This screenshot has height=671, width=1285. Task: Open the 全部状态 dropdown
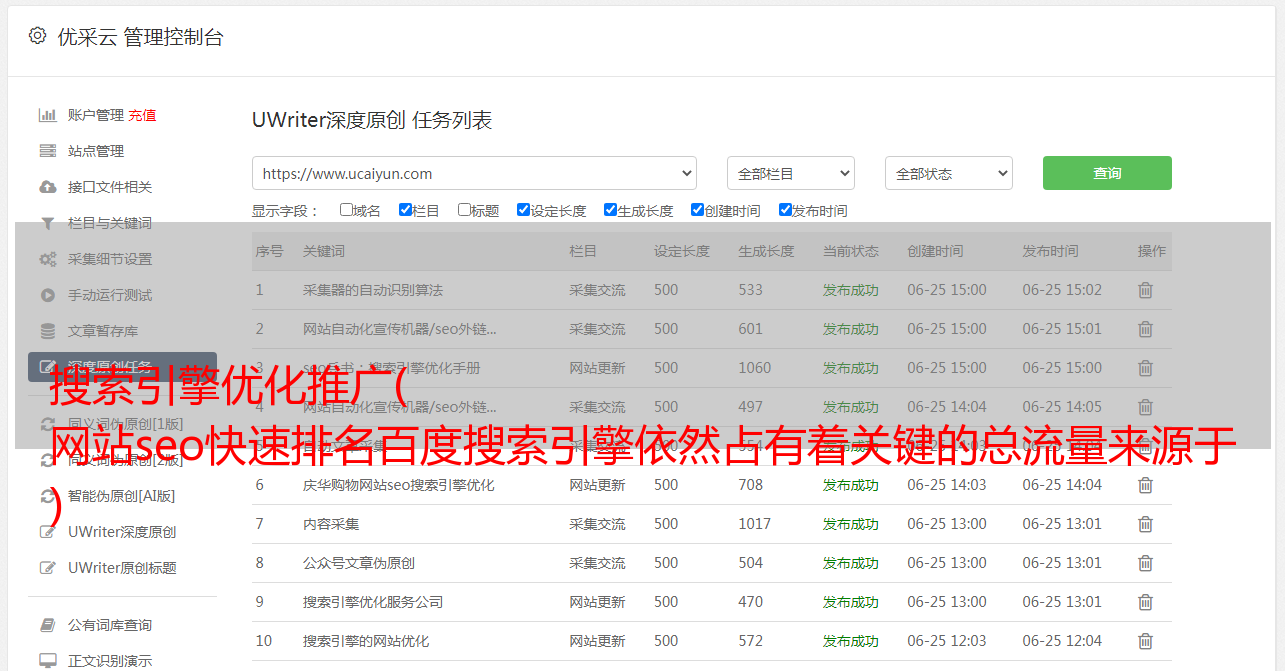point(949,173)
